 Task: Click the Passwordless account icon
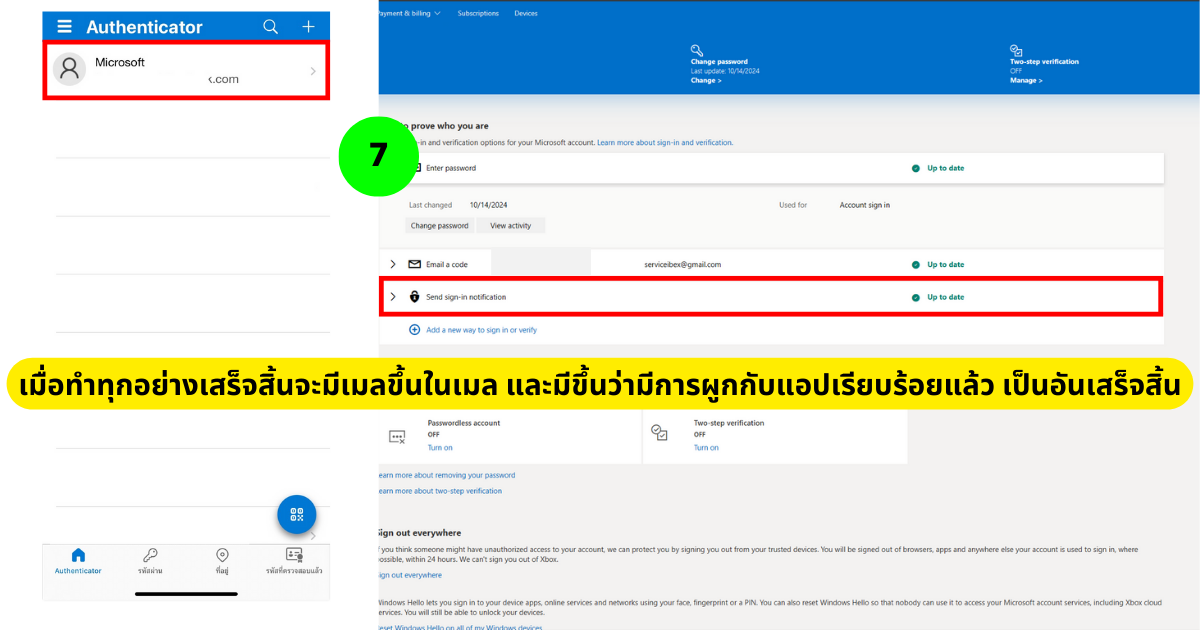click(x=397, y=436)
